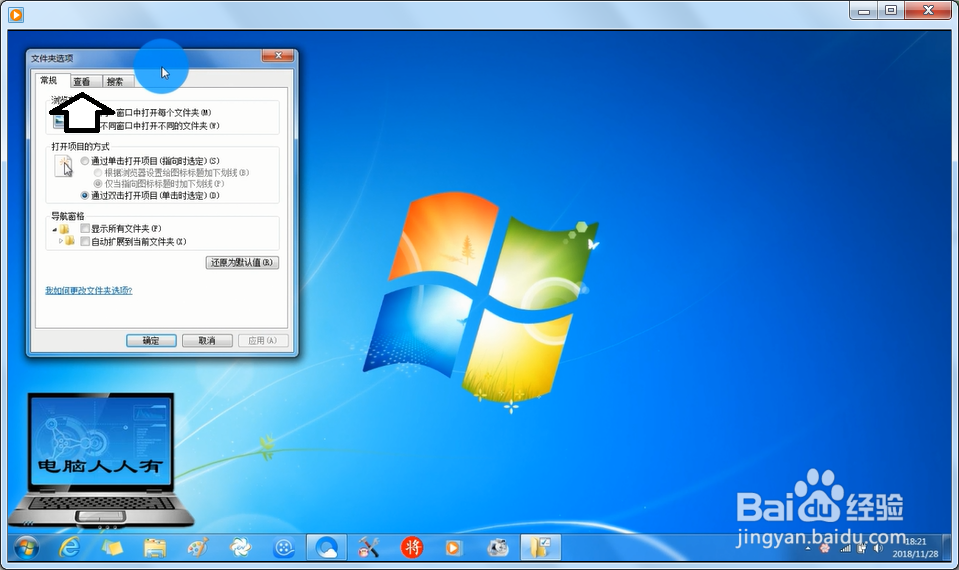Open the film reel app on the taskbar

284,547
